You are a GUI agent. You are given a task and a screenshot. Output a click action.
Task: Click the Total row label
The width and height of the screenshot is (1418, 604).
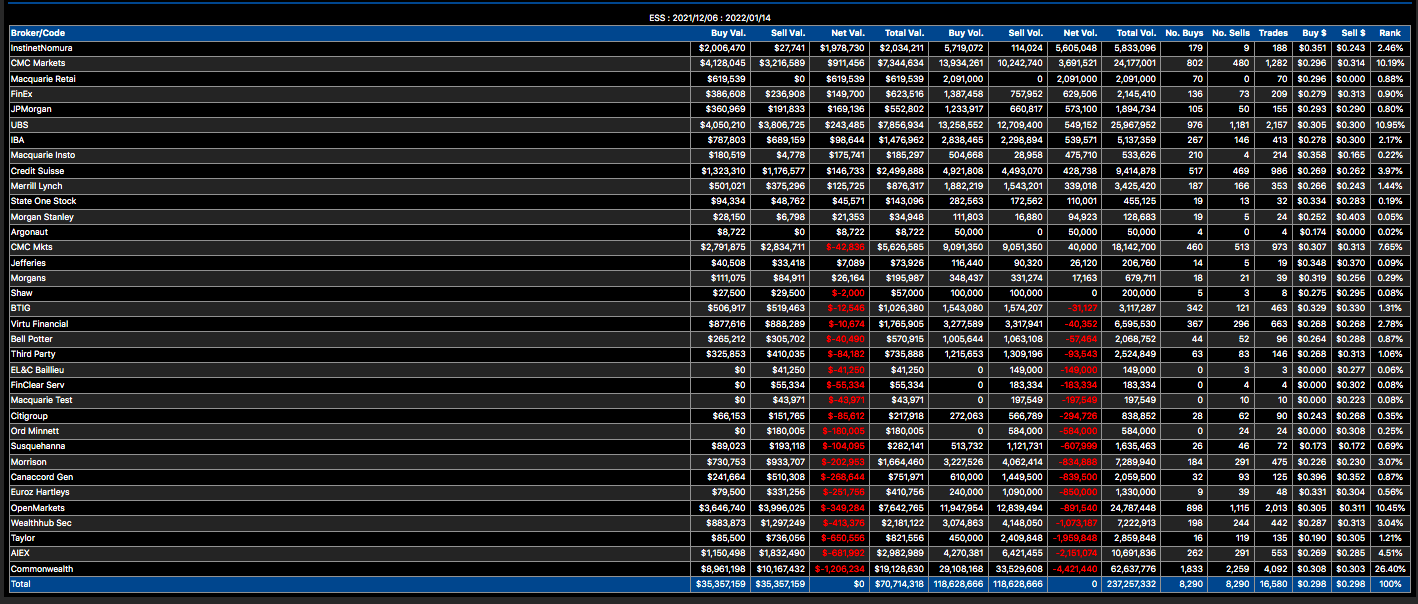point(21,585)
